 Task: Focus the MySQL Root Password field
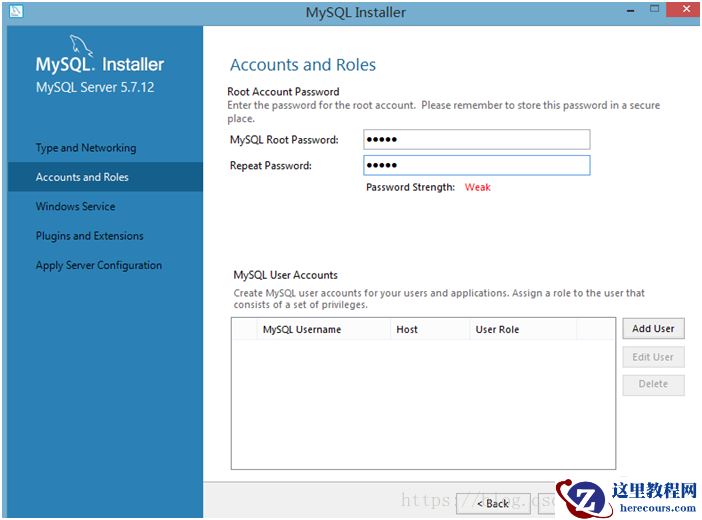[477, 139]
